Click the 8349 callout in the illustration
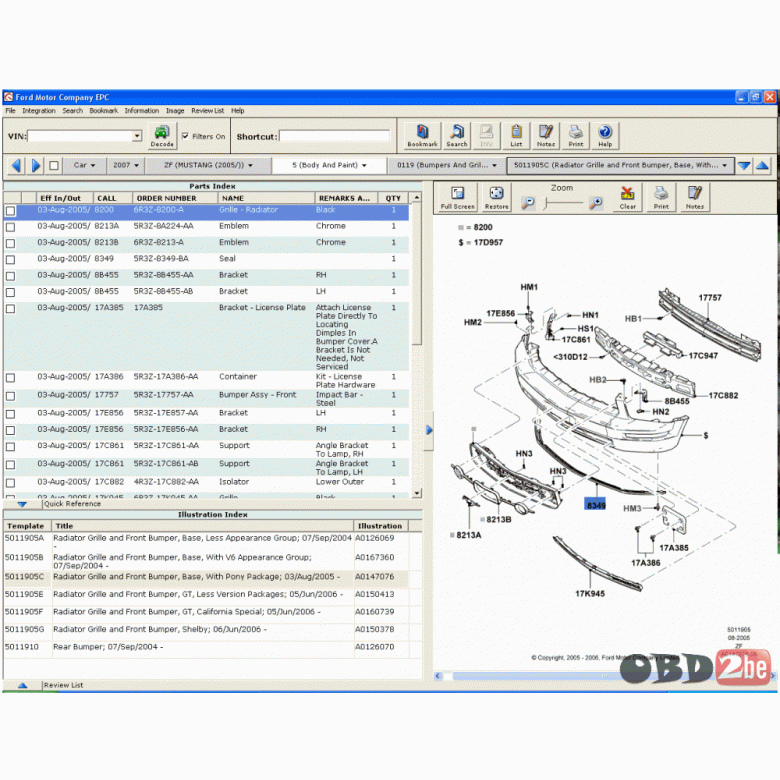This screenshot has width=780, height=780. point(595,505)
